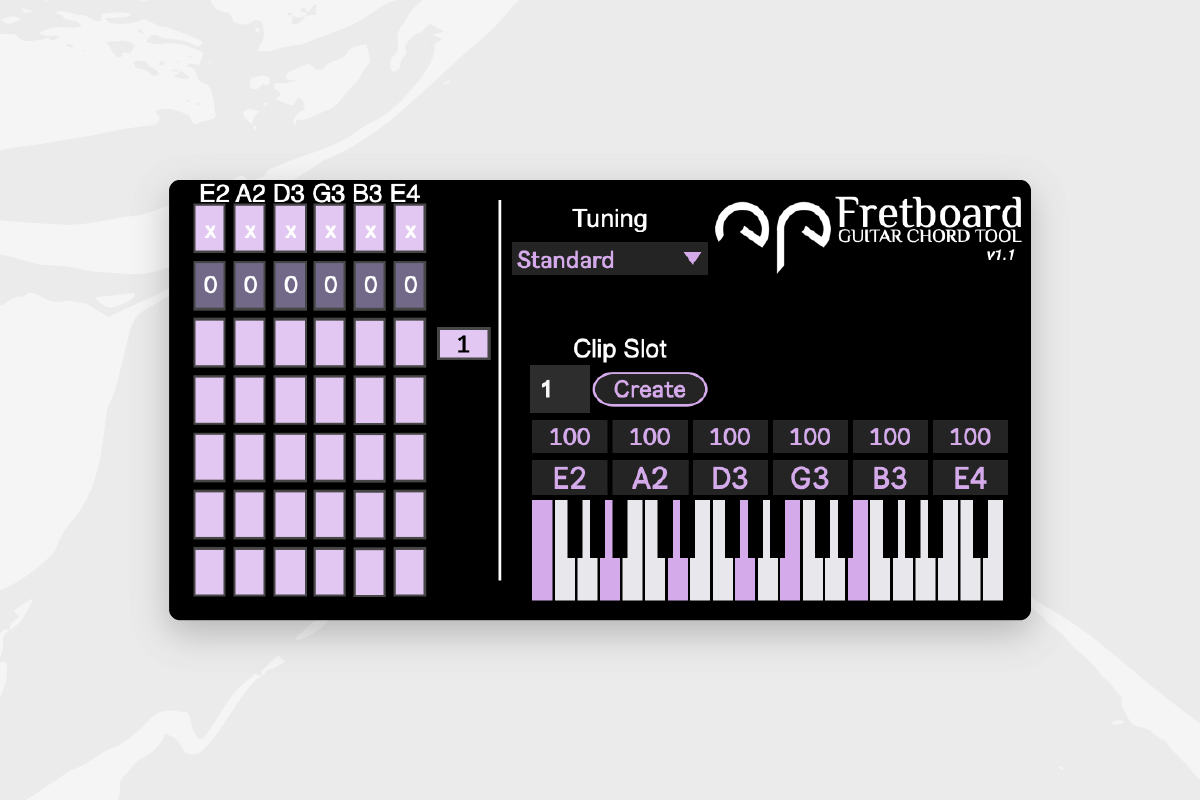
Task: Select the Clip Slot number field
Action: click(559, 389)
